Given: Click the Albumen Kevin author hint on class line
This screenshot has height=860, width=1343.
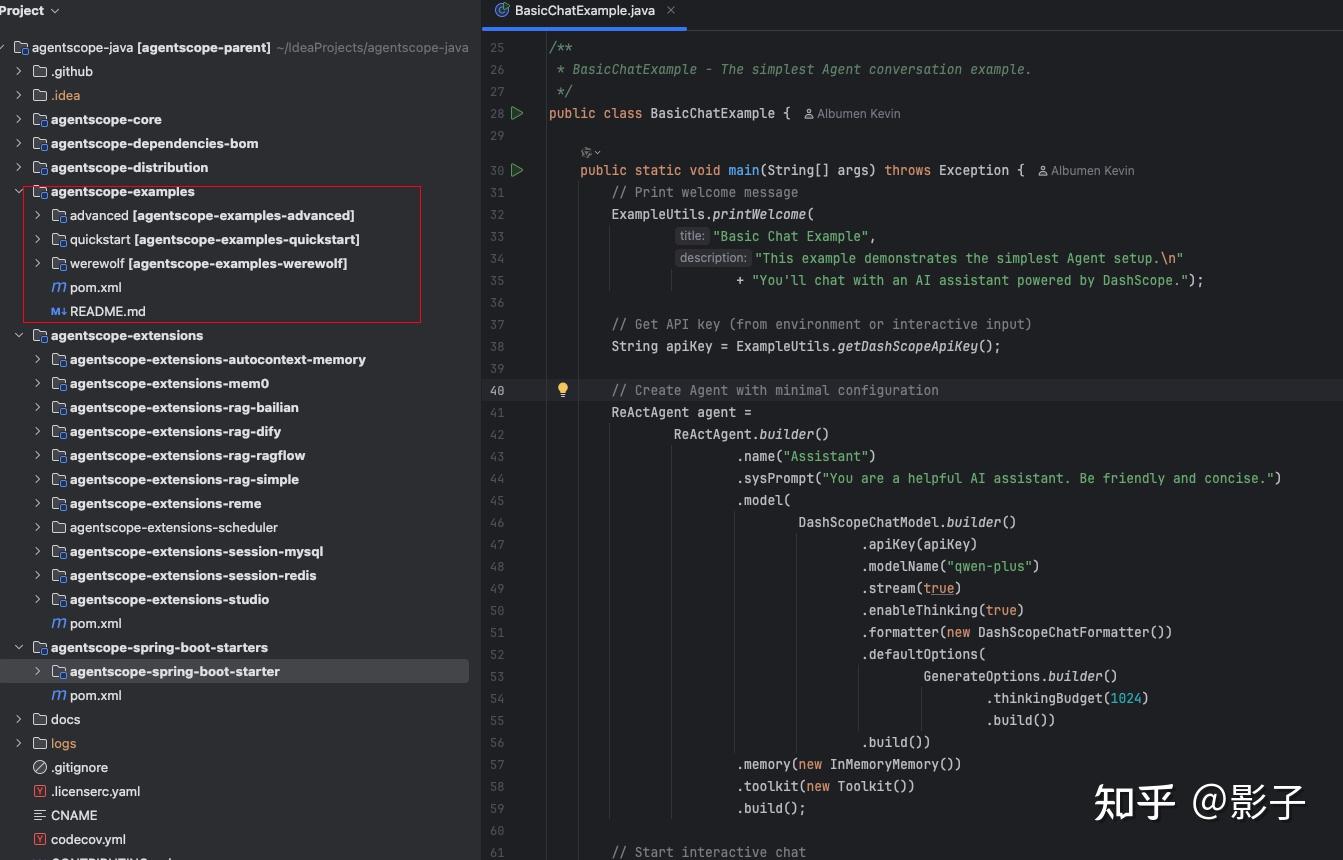Looking at the screenshot, I should pos(853,114).
